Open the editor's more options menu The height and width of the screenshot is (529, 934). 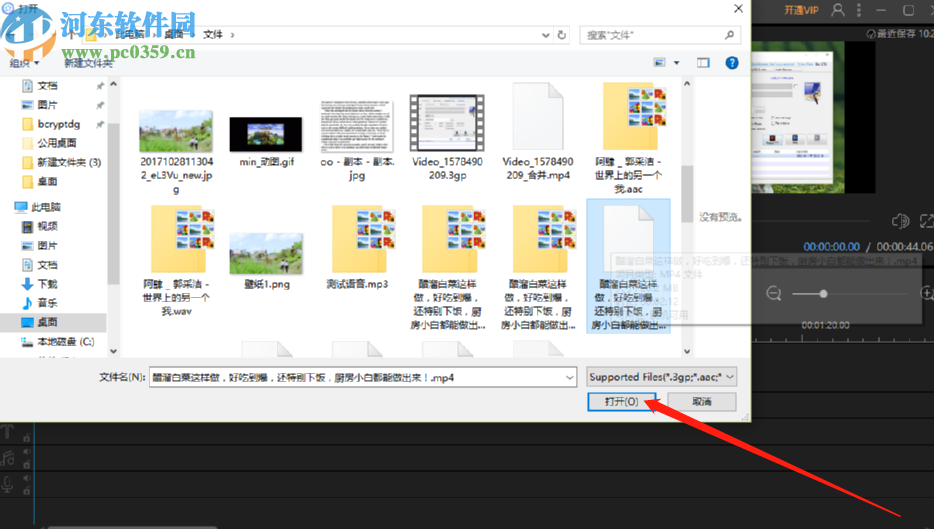(858, 10)
